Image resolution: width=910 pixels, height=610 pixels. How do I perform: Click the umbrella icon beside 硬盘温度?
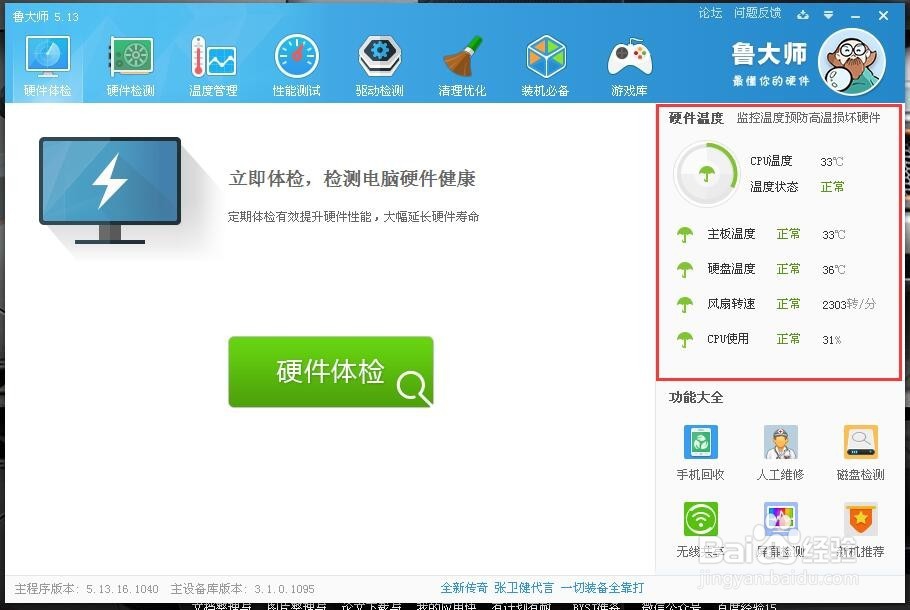[x=685, y=269]
